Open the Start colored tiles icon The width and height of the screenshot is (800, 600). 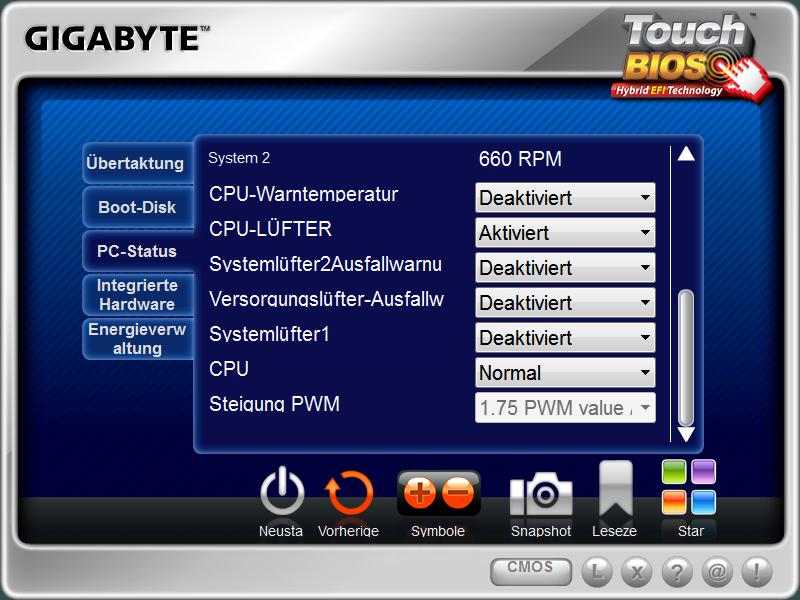[x=689, y=487]
